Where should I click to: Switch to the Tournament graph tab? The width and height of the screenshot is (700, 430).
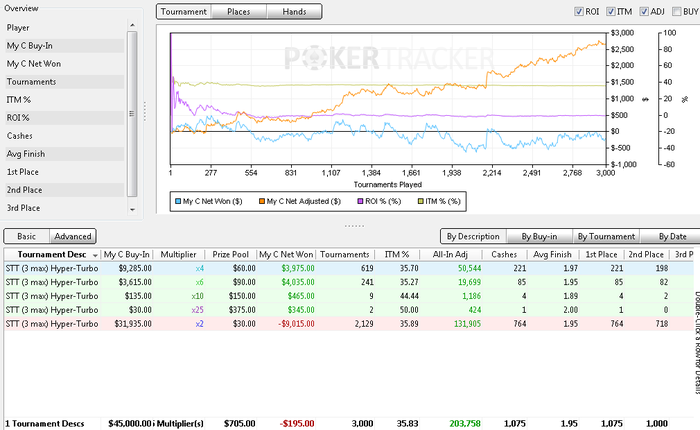(184, 12)
